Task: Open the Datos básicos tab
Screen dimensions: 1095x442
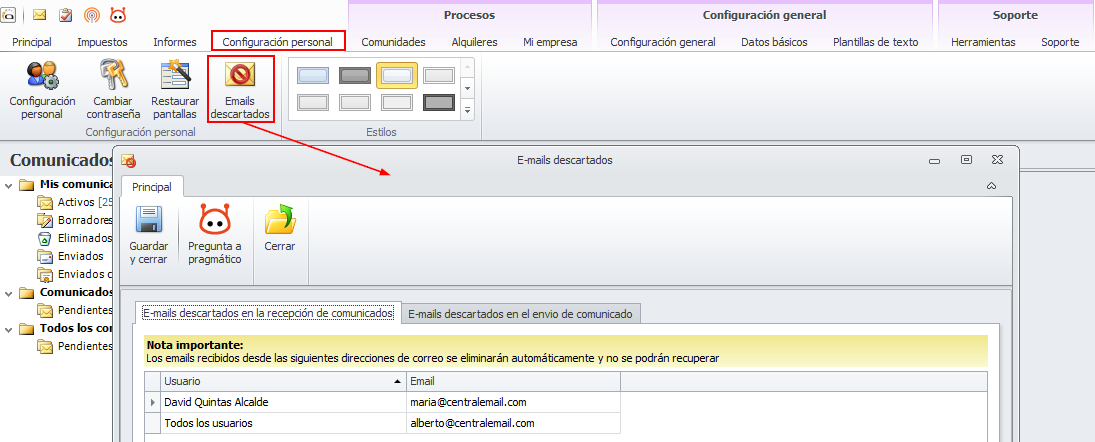Action: pos(774,42)
